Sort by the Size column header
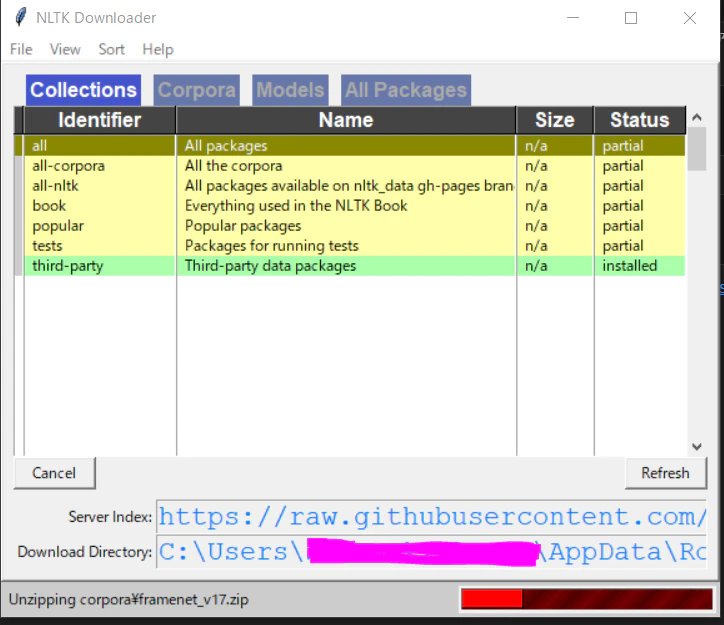 coord(555,120)
